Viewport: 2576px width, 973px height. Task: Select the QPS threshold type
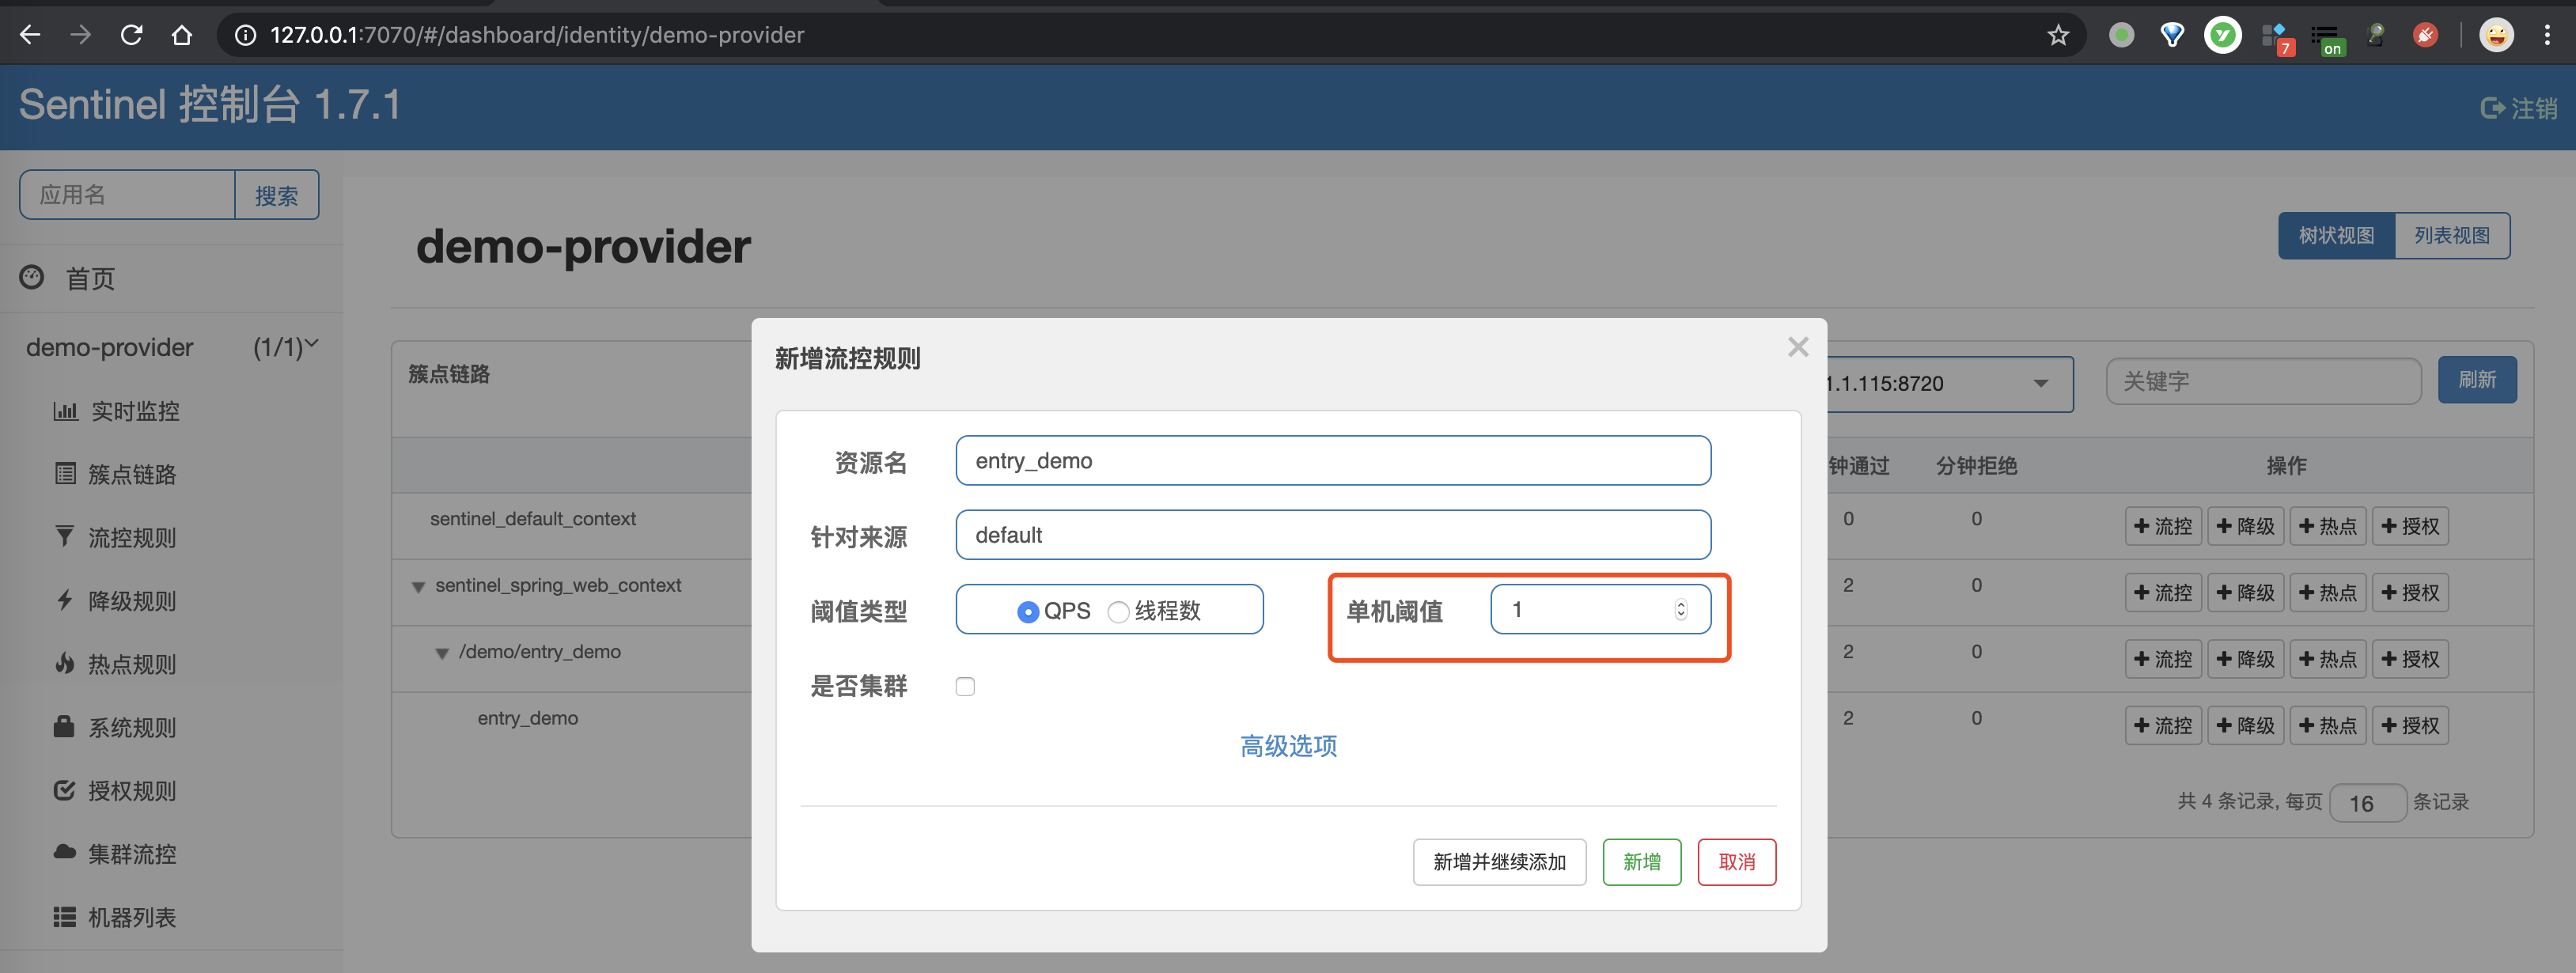[x=1028, y=610]
